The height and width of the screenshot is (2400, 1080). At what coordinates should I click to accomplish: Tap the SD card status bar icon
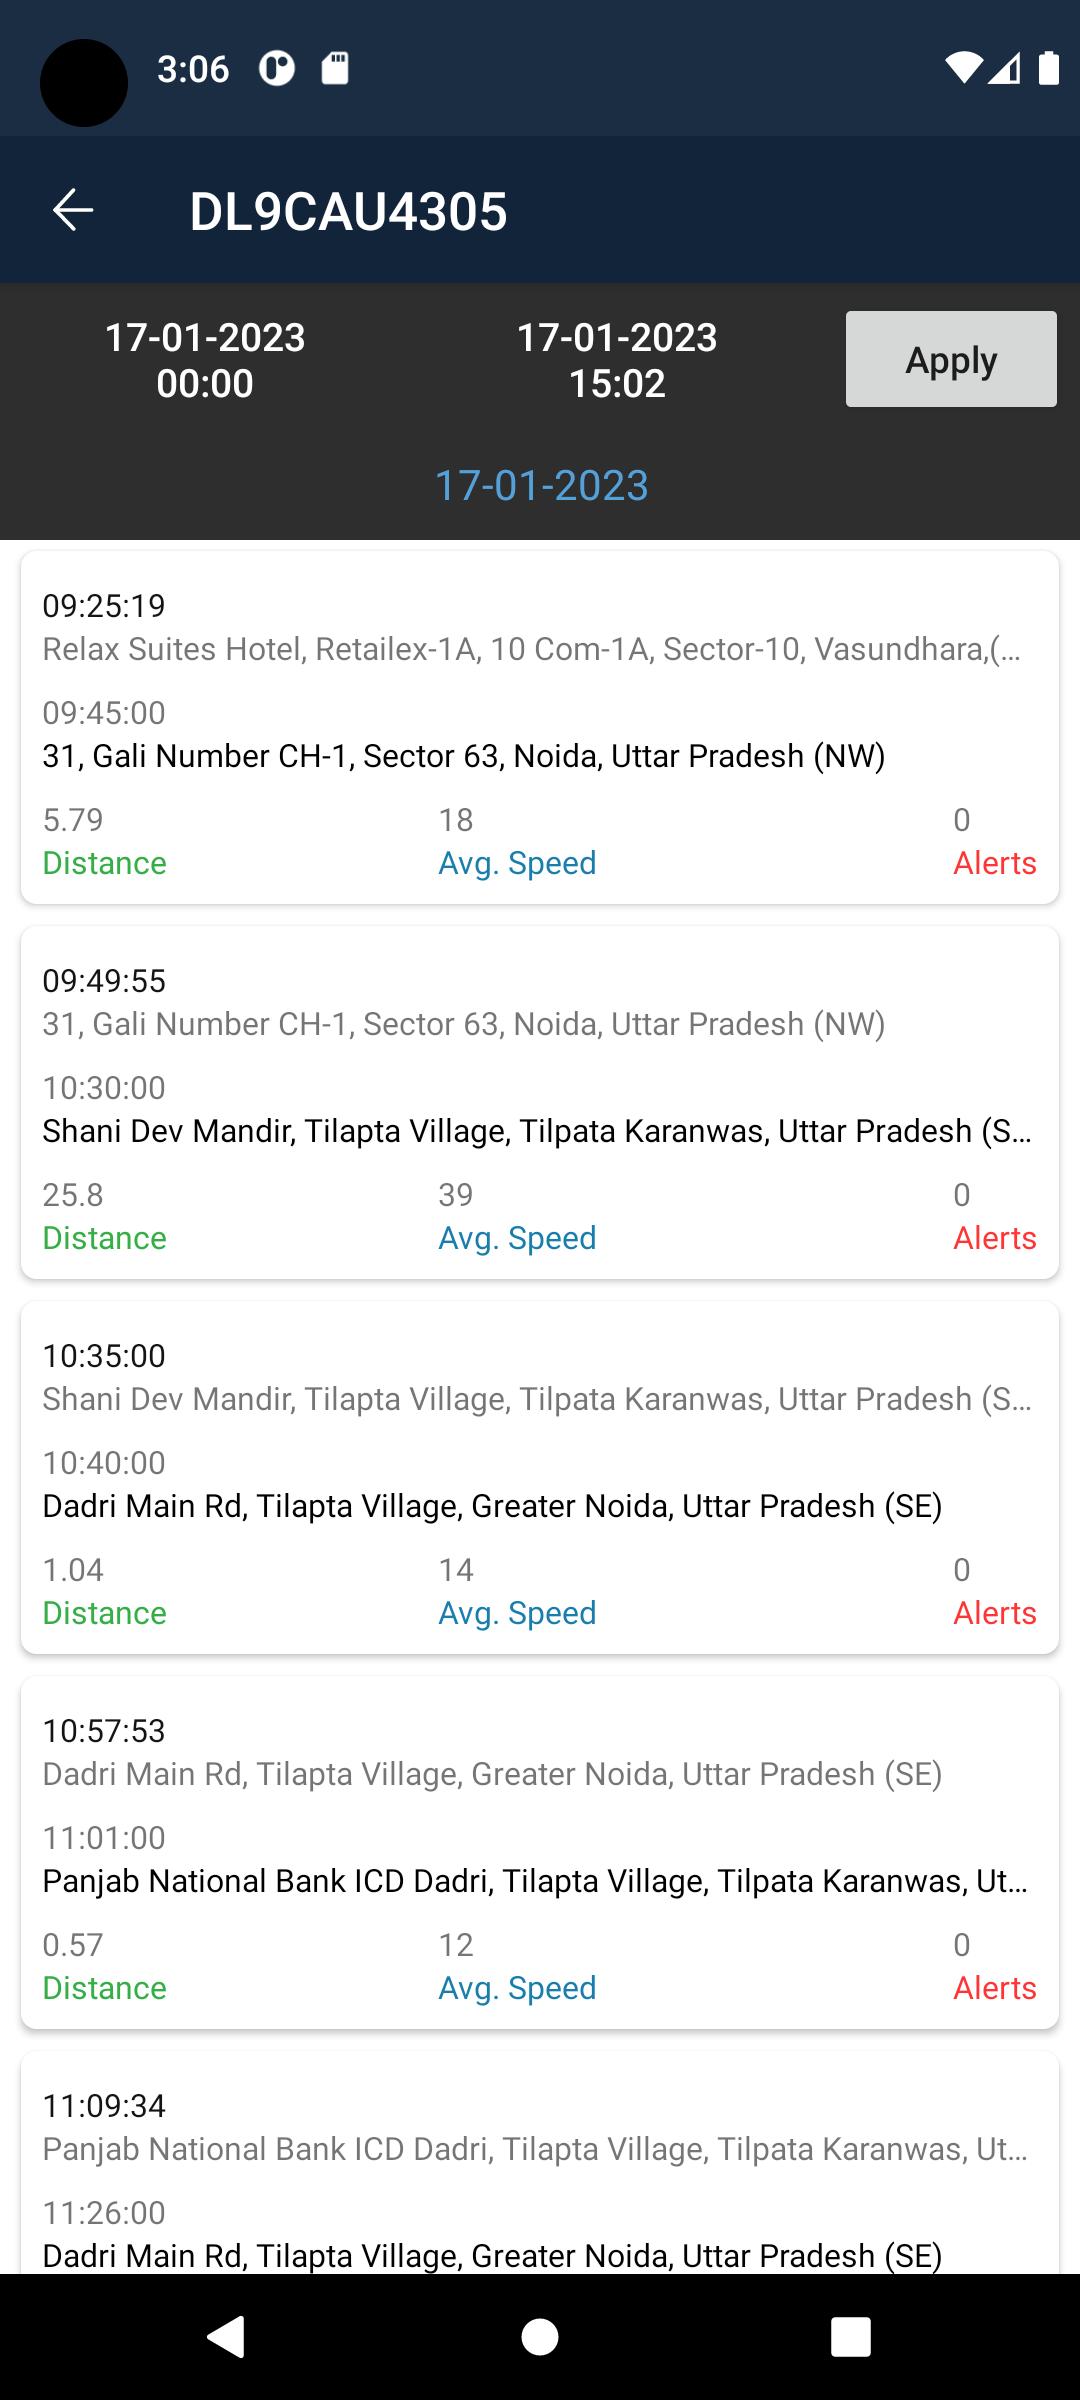click(334, 69)
